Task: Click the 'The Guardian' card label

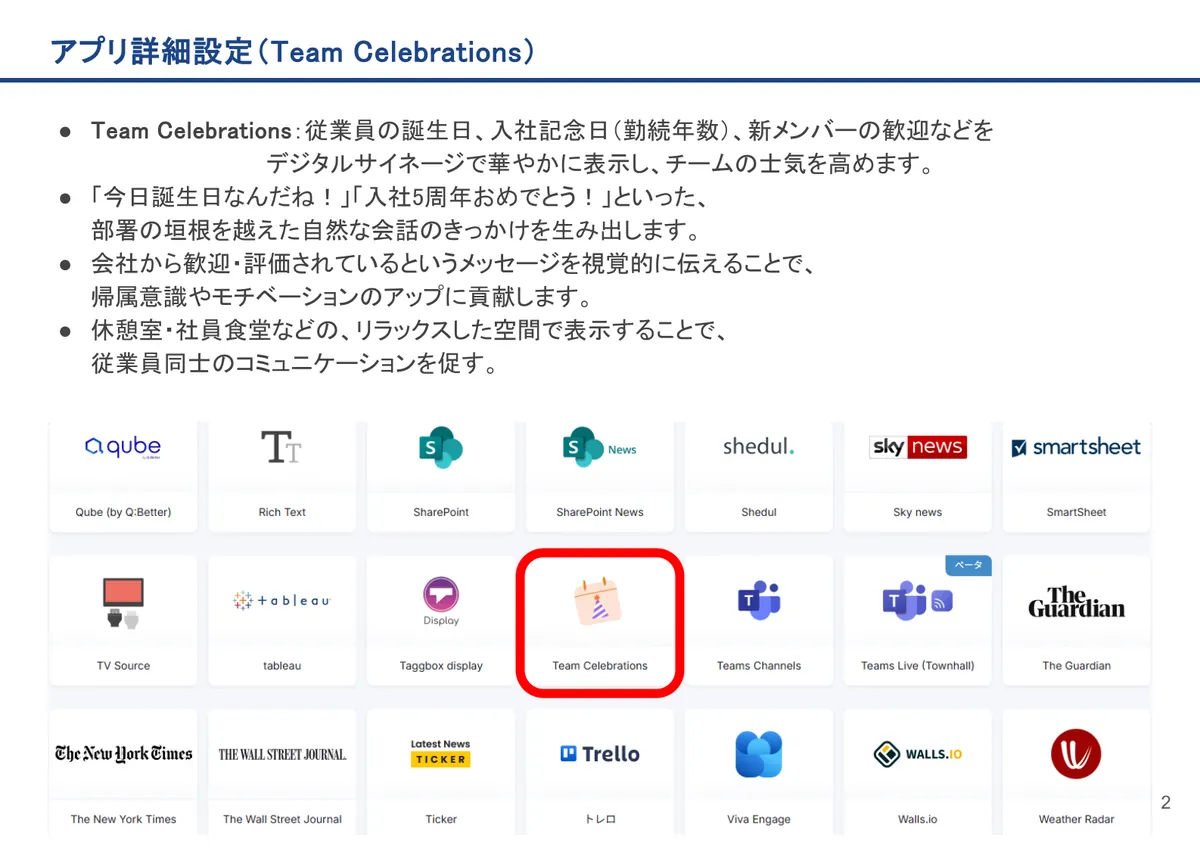Action: [1076, 666]
